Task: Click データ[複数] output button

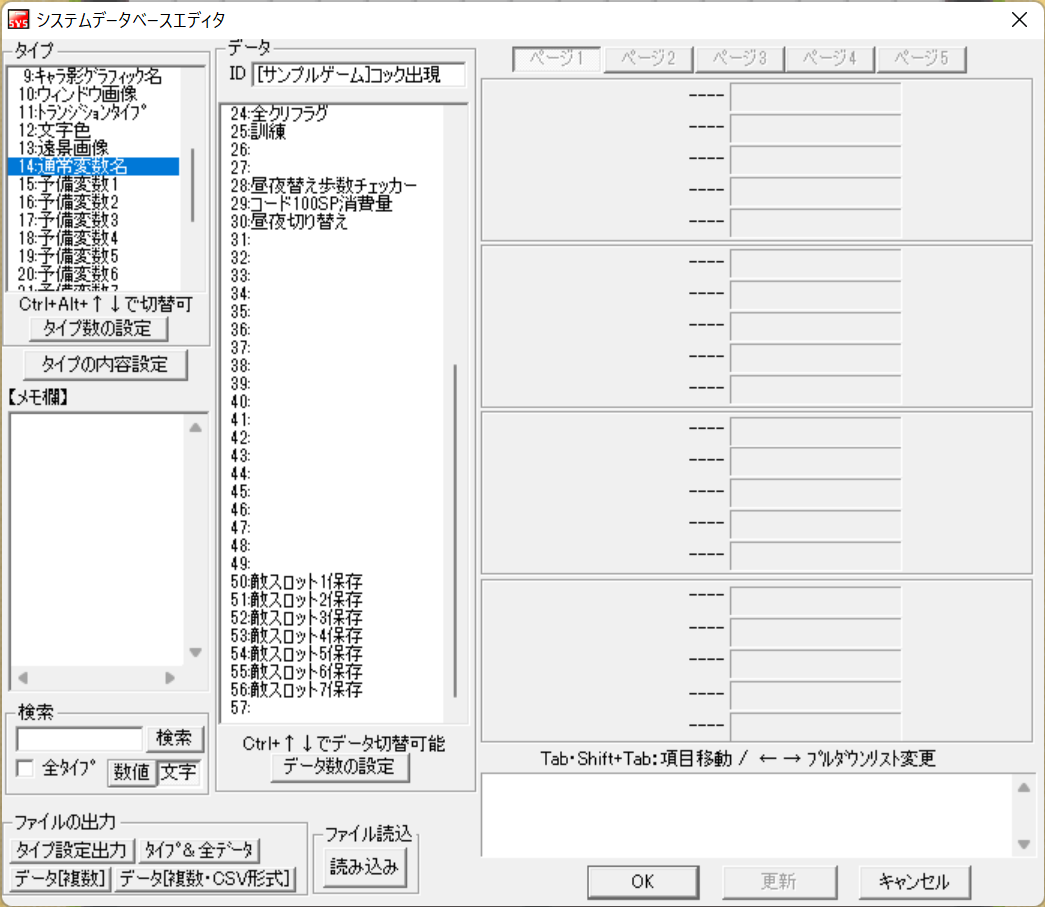Action: (x=61, y=879)
